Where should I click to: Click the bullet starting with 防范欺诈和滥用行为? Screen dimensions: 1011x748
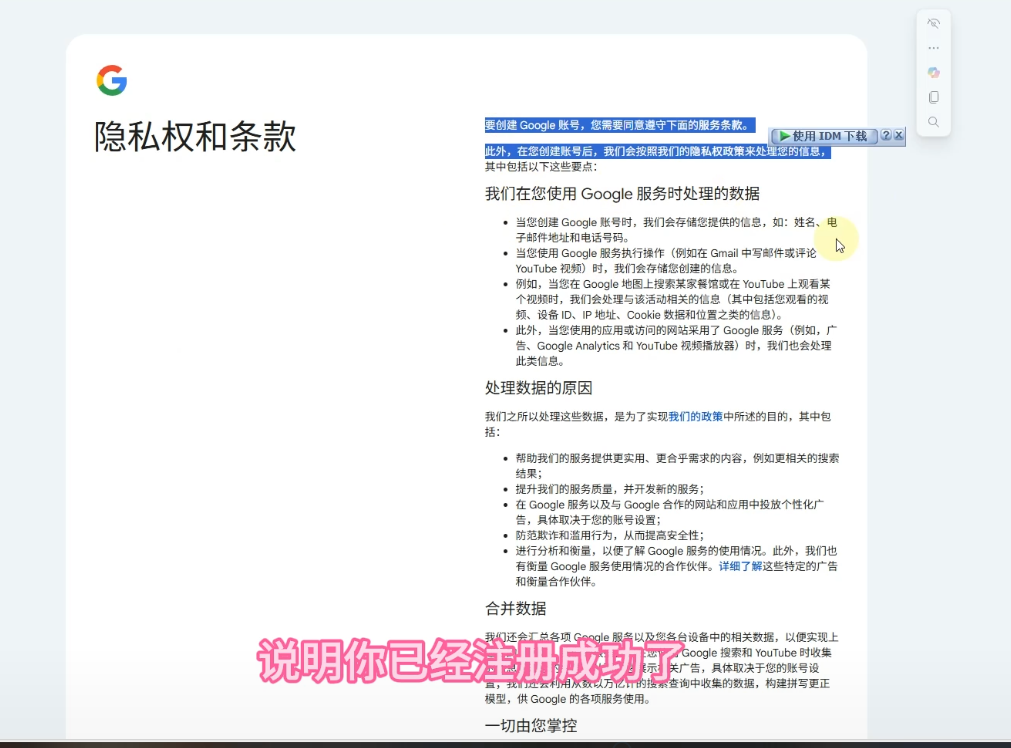[602, 535]
